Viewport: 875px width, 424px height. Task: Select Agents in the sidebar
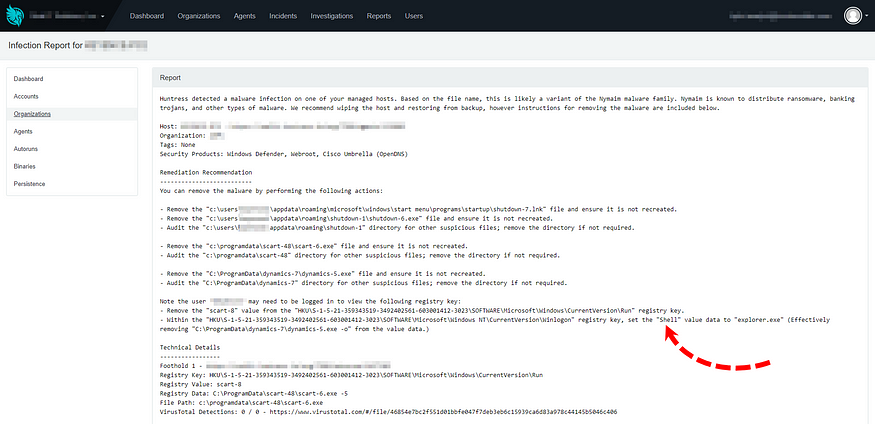(x=72, y=132)
